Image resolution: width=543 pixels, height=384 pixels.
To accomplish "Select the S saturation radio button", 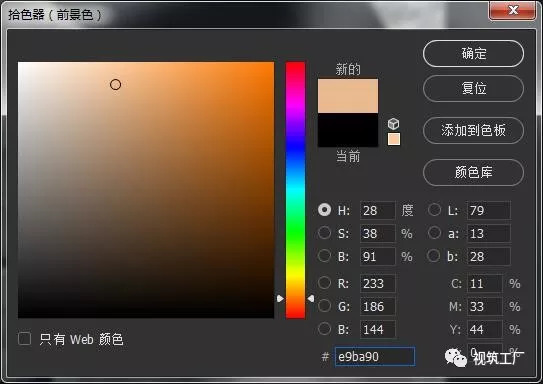I will point(324,233).
